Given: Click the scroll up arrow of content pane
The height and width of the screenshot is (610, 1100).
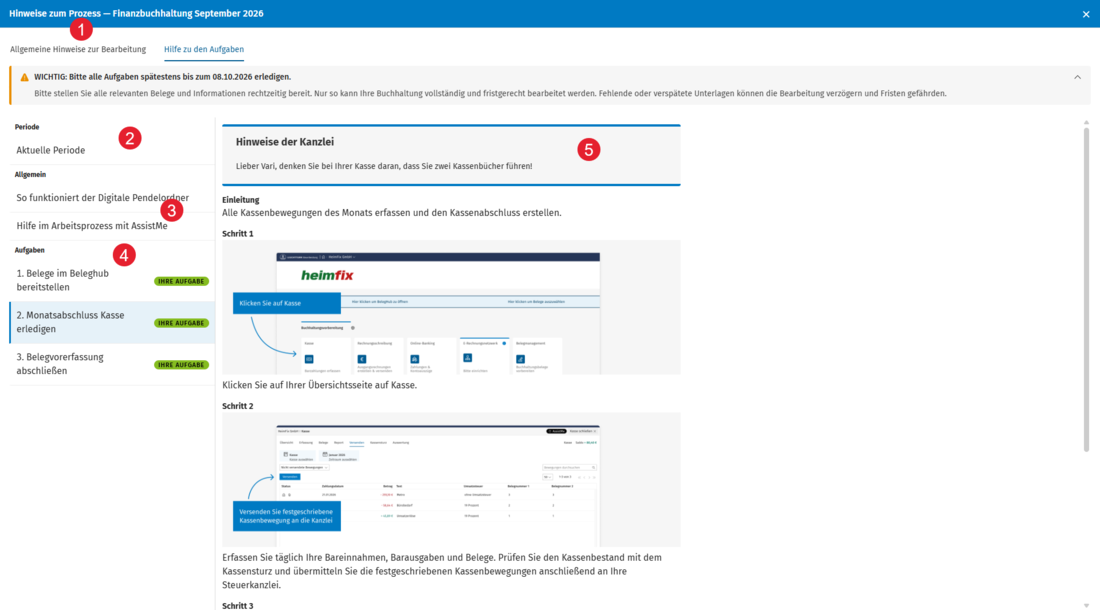Looking at the screenshot, I should tap(1086, 123).
